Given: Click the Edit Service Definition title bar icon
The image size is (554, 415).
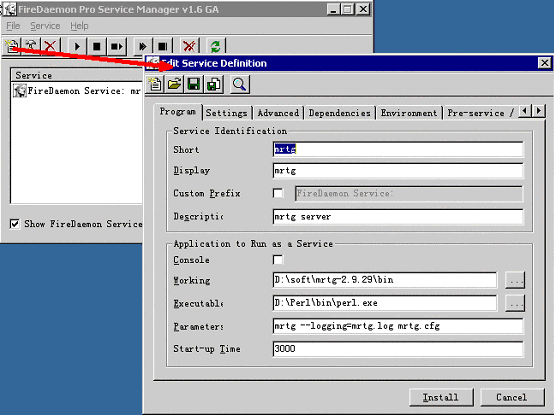Looking at the screenshot, I should pyautogui.click(x=153, y=63).
